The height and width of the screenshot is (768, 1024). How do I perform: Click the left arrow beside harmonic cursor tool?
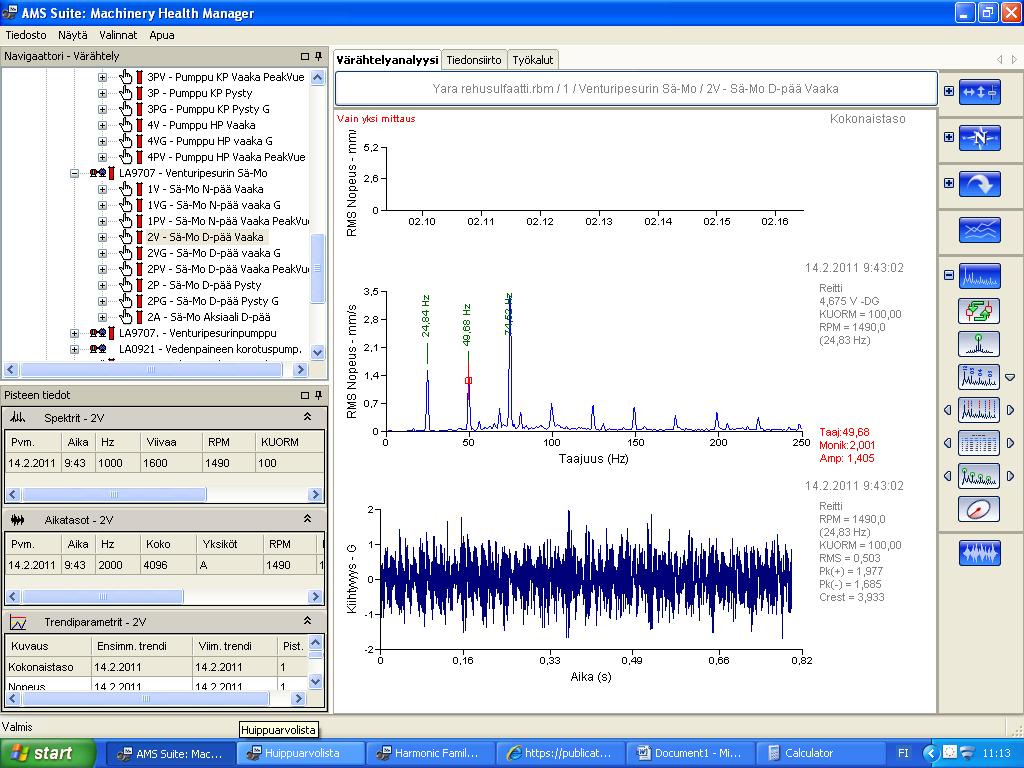pyautogui.click(x=948, y=410)
